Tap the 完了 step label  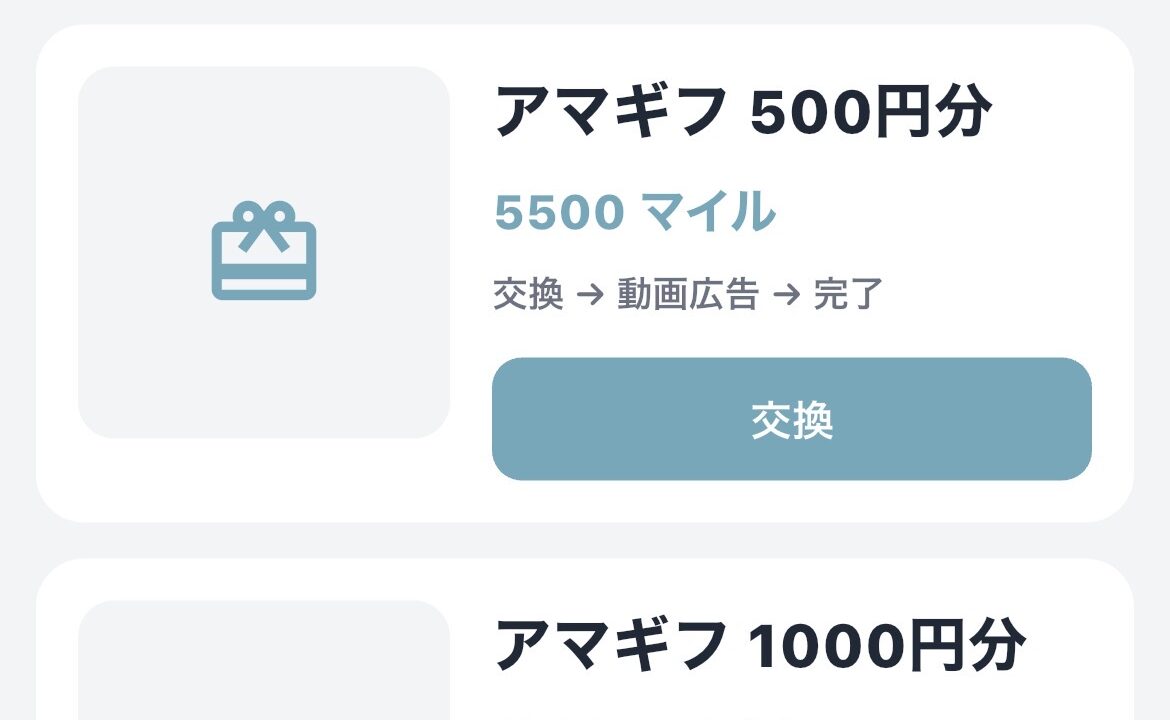pos(847,295)
